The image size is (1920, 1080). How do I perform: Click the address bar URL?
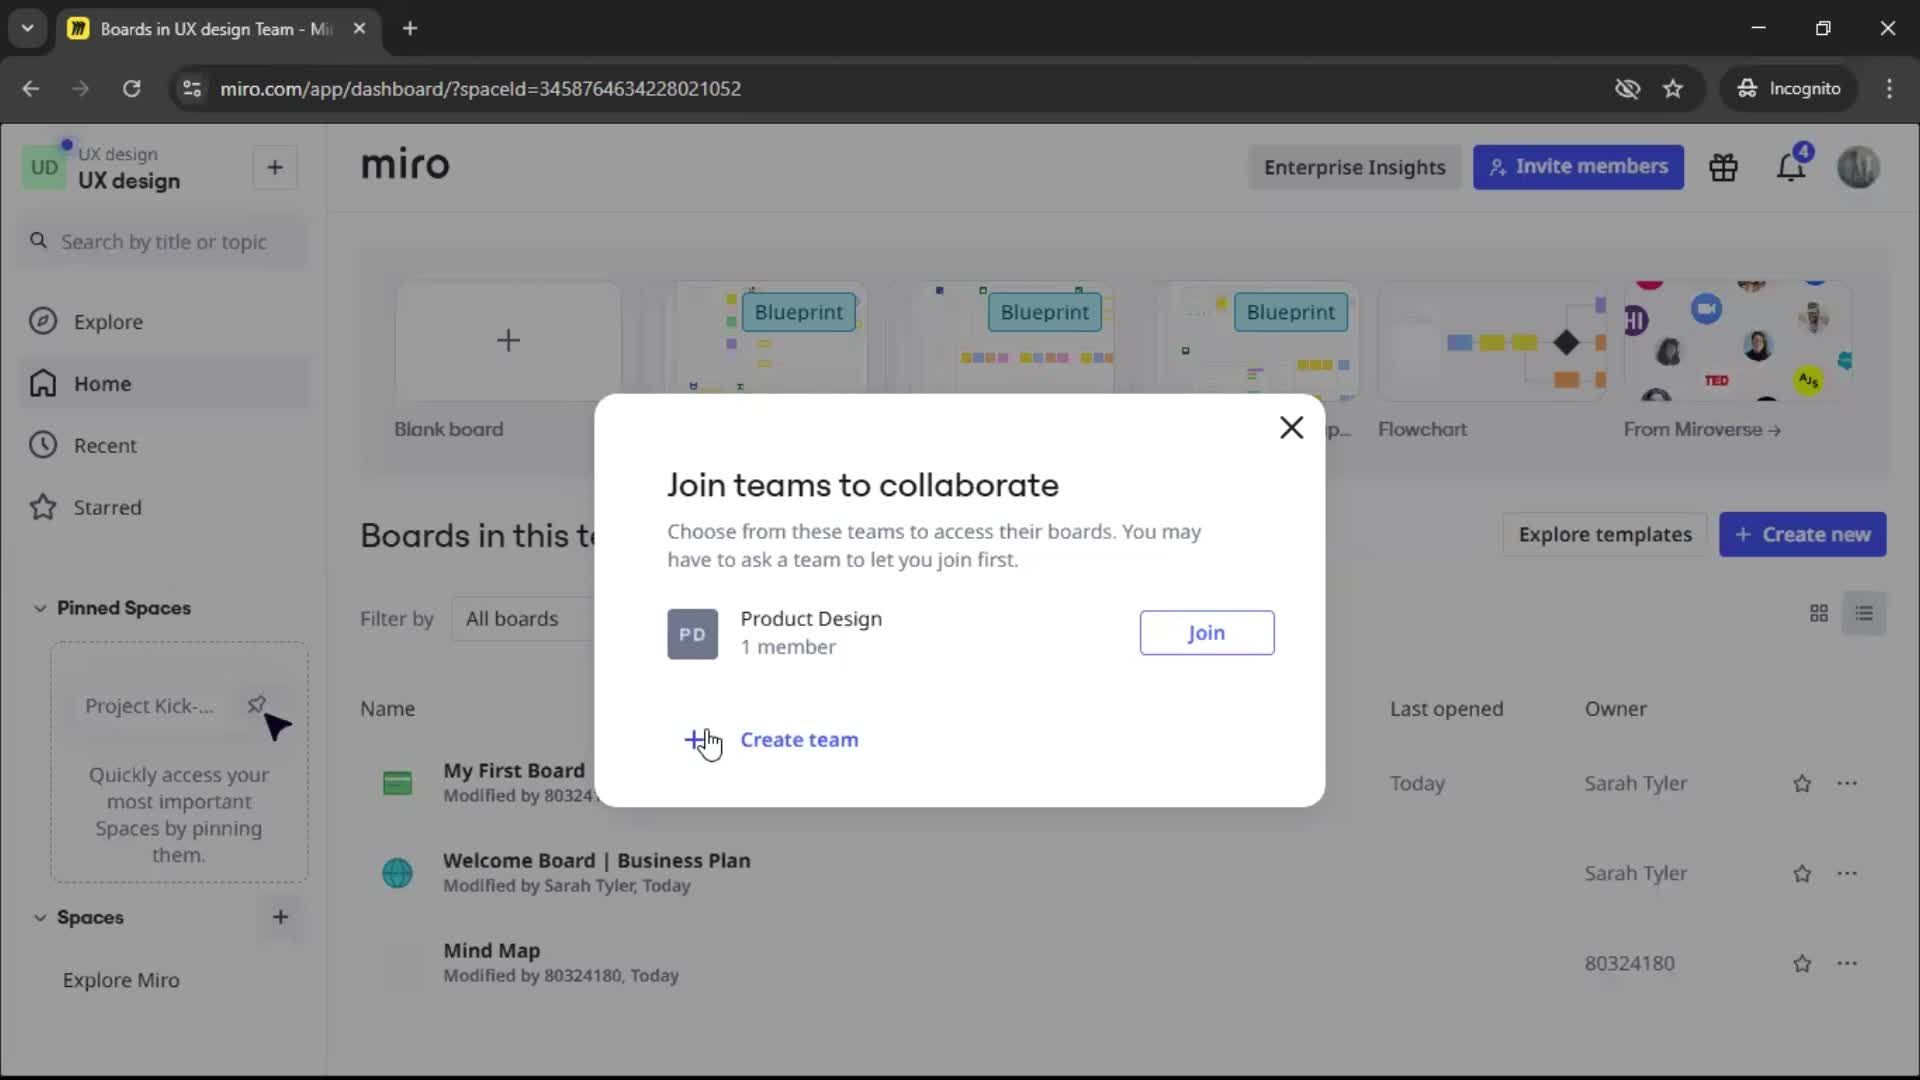[480, 89]
